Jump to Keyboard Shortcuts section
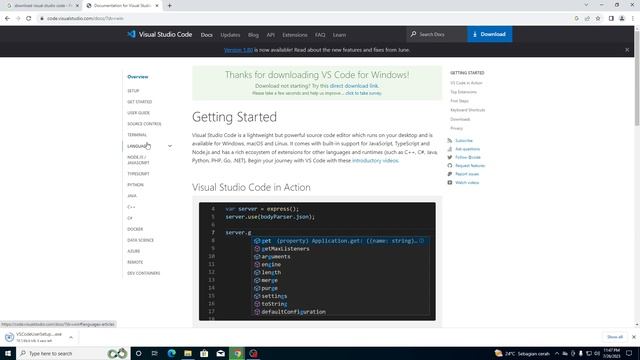The image size is (640, 360). (x=468, y=110)
